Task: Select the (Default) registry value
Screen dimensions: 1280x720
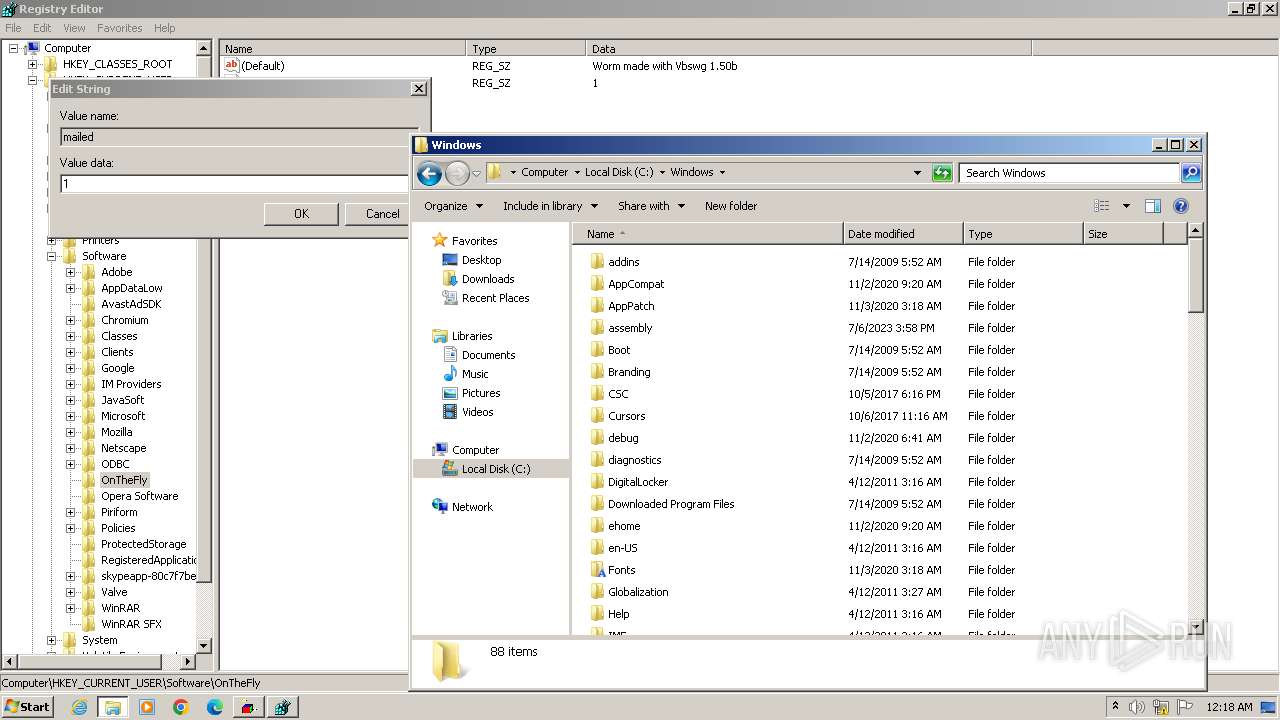Action: [263, 66]
